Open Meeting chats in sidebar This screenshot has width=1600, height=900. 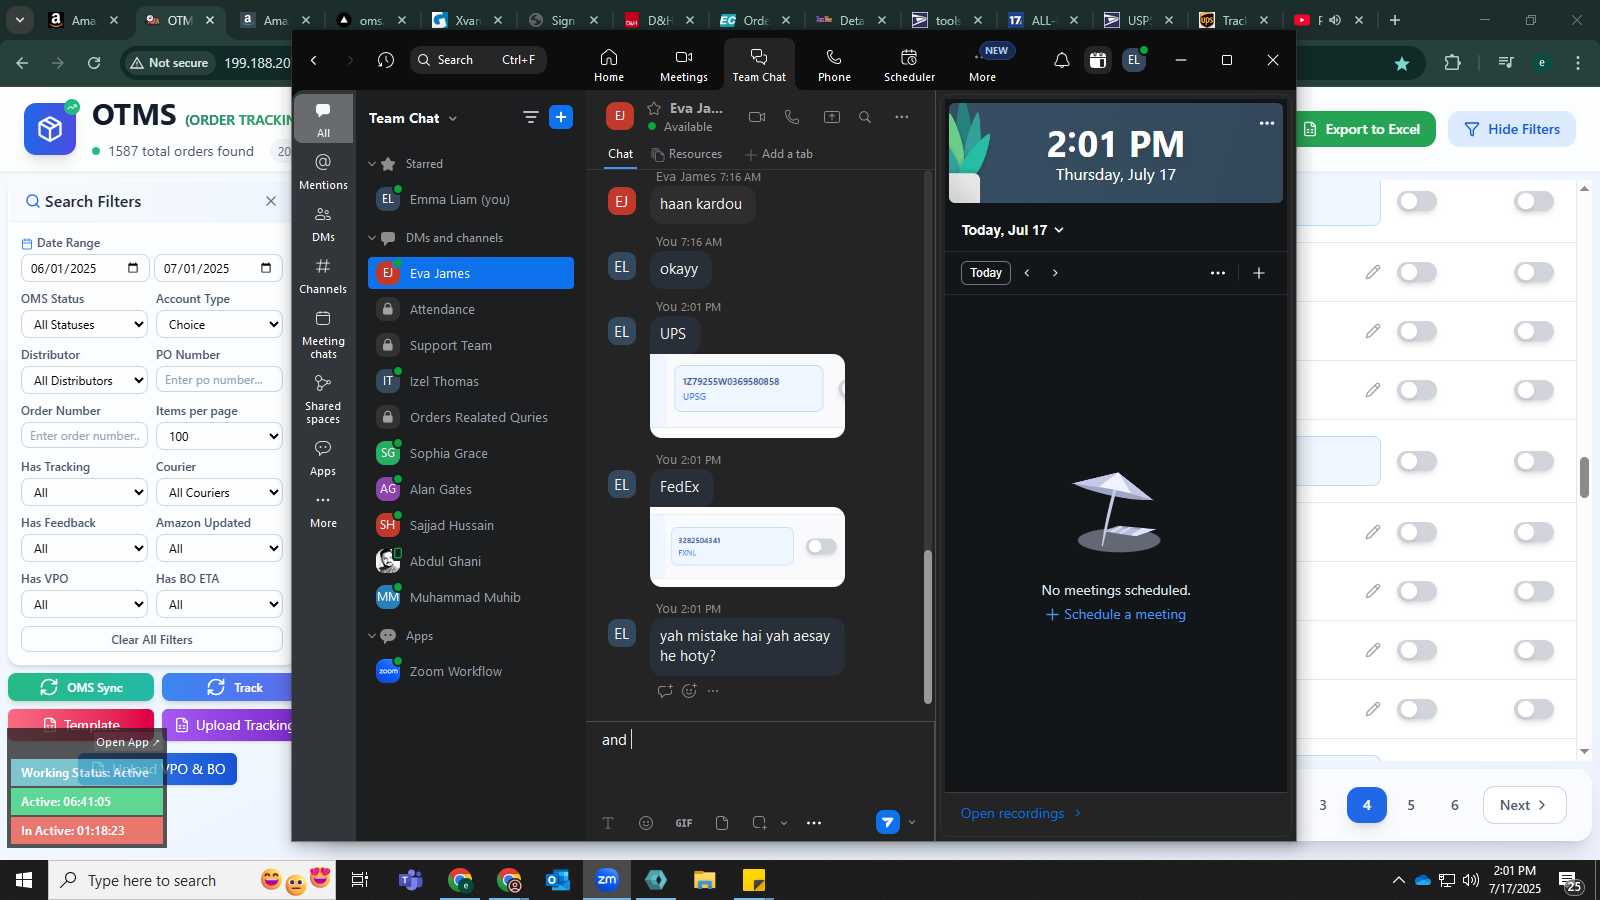point(323,334)
